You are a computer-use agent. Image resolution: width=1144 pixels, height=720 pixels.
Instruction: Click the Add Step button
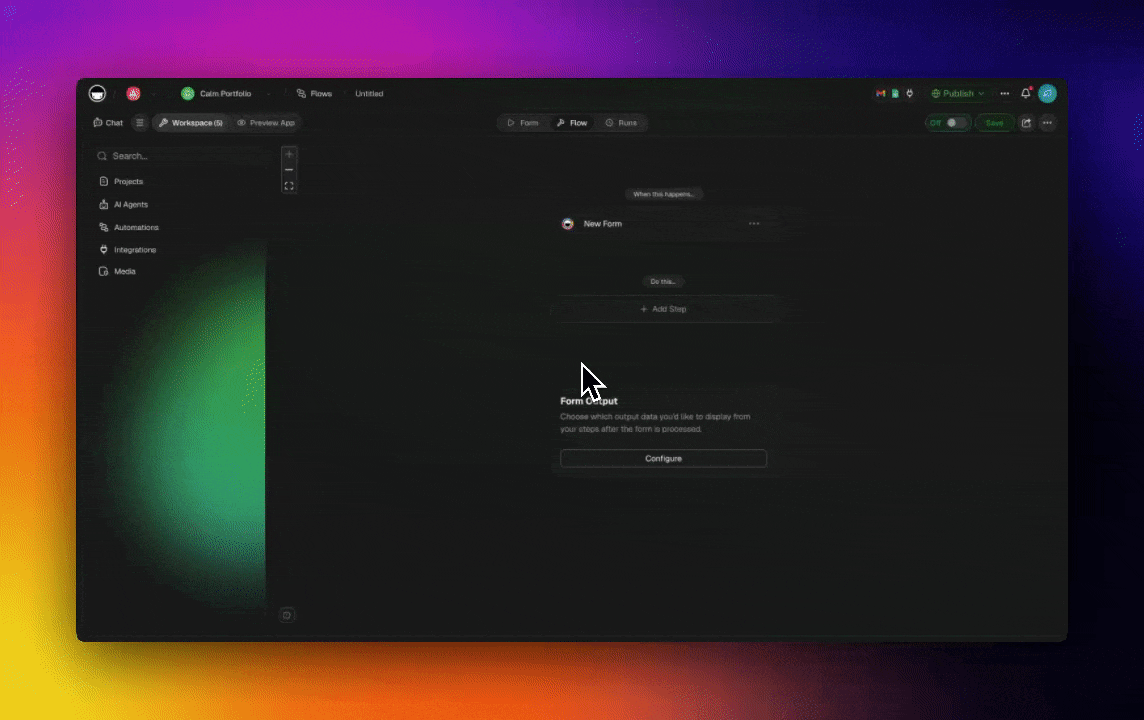[x=663, y=309]
